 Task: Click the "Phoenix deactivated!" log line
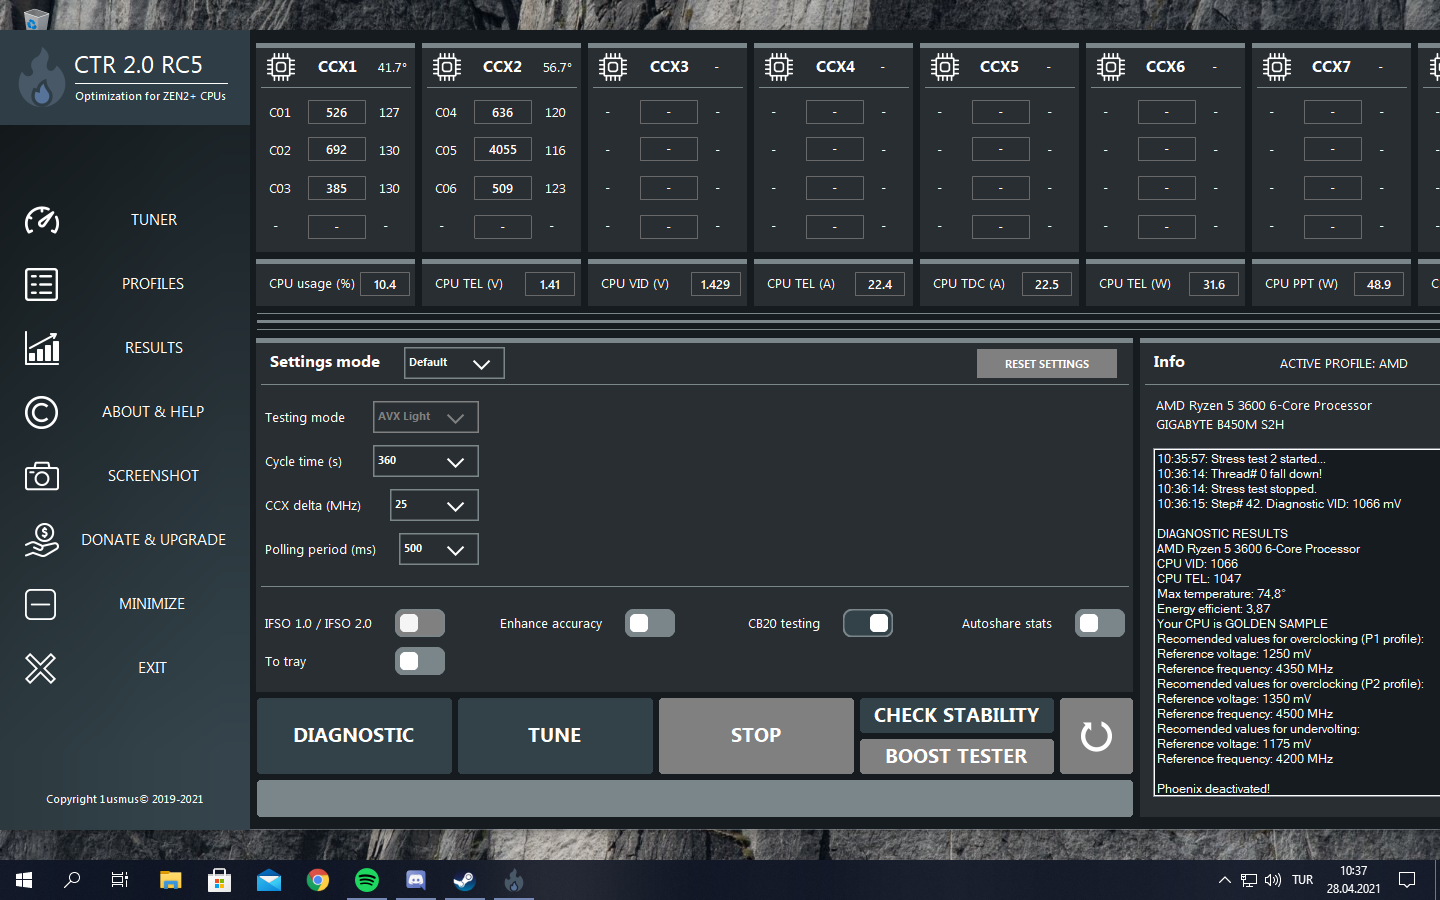(1214, 789)
